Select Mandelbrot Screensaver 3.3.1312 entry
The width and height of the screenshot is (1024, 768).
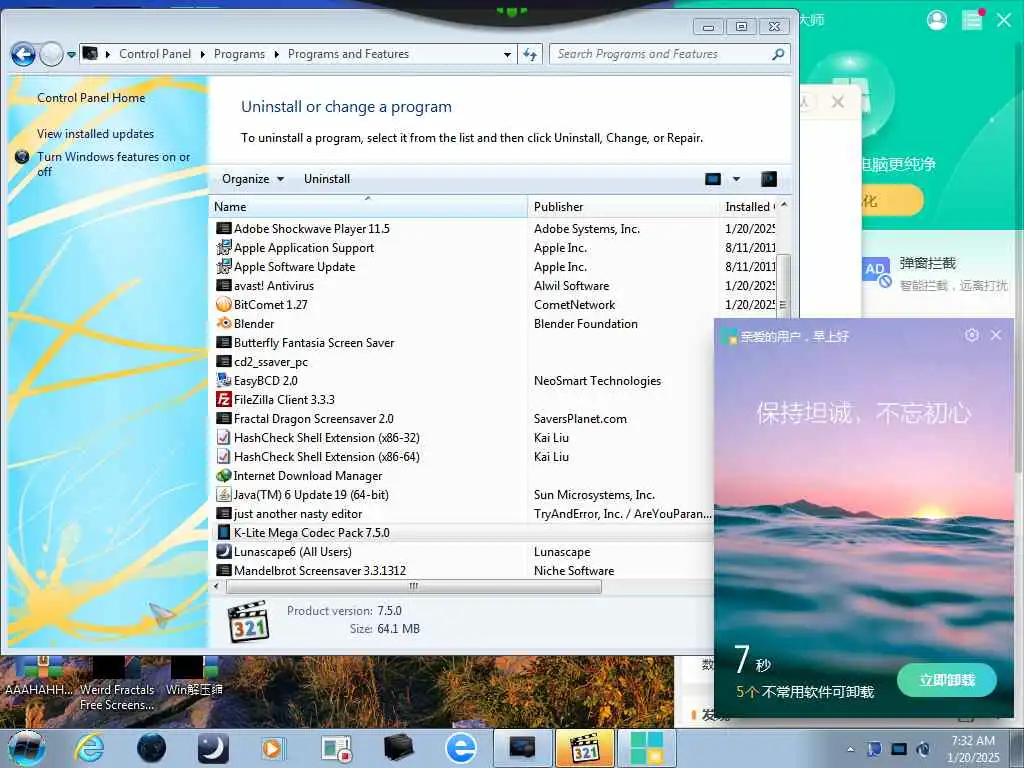[x=320, y=571]
